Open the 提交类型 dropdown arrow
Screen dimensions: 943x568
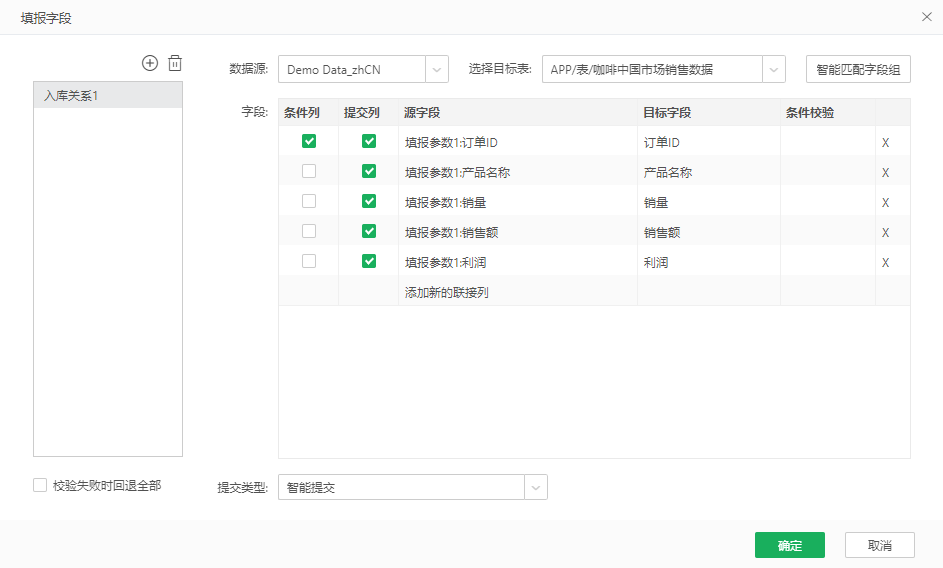click(x=536, y=488)
